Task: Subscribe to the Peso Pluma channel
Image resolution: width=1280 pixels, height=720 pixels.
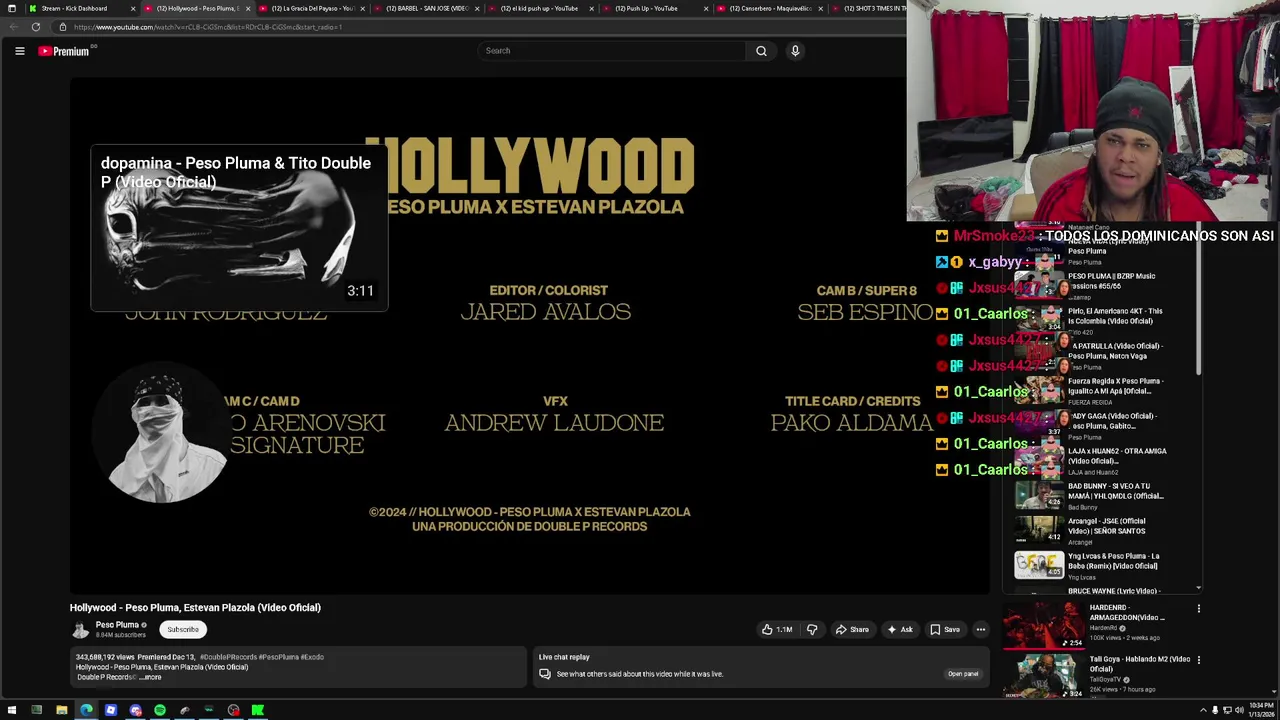Action: pos(183,629)
